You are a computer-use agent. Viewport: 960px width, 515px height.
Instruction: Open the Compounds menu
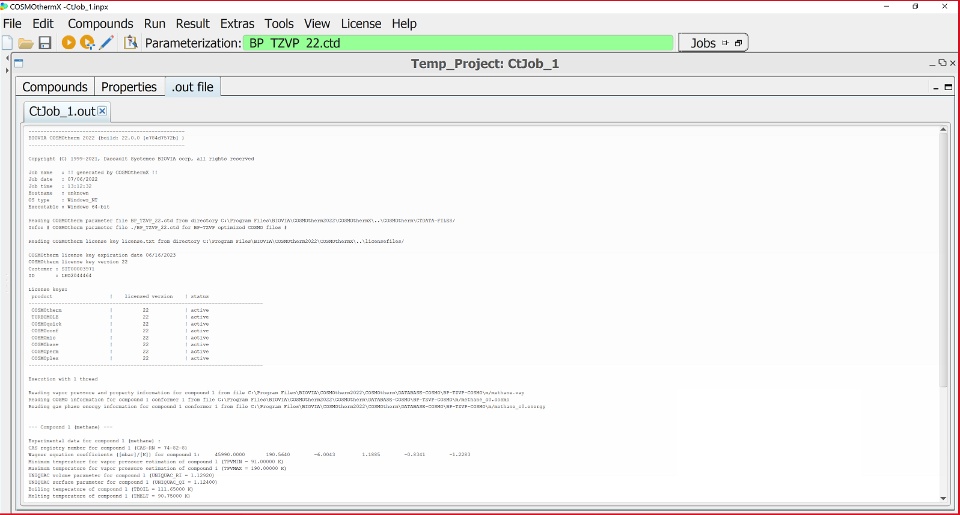coord(100,23)
